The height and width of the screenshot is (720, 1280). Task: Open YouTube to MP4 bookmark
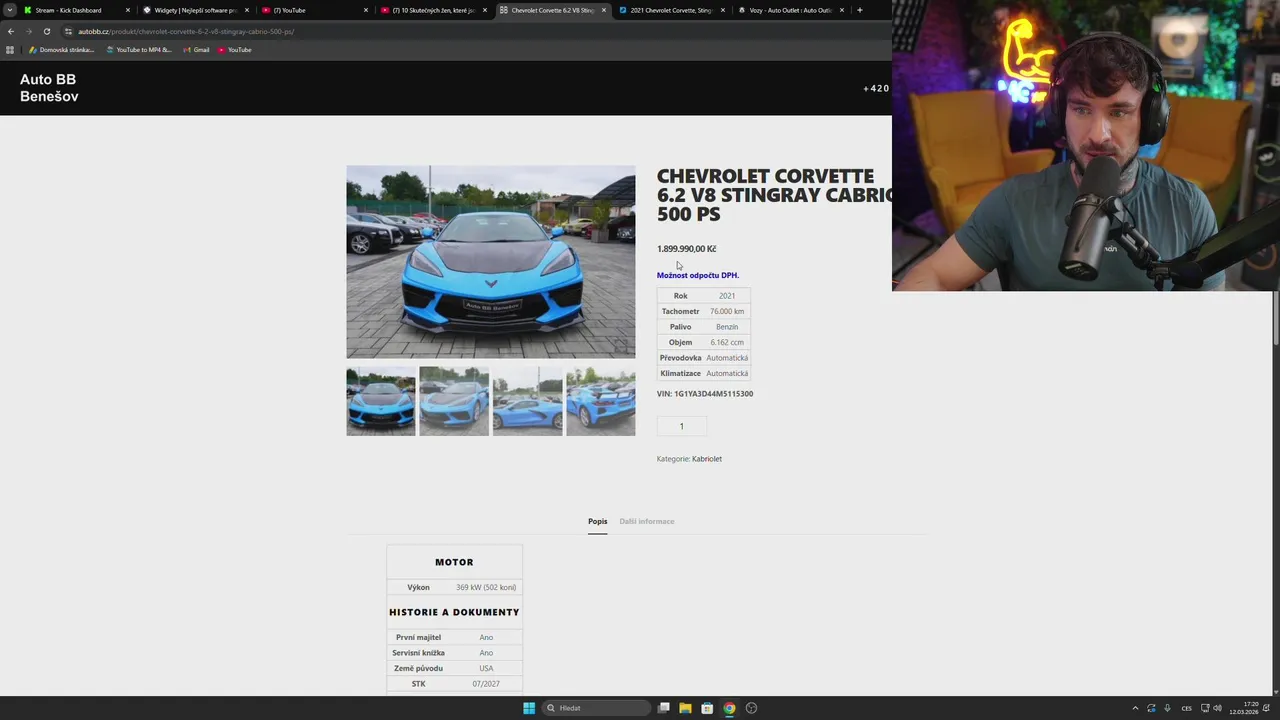(139, 50)
